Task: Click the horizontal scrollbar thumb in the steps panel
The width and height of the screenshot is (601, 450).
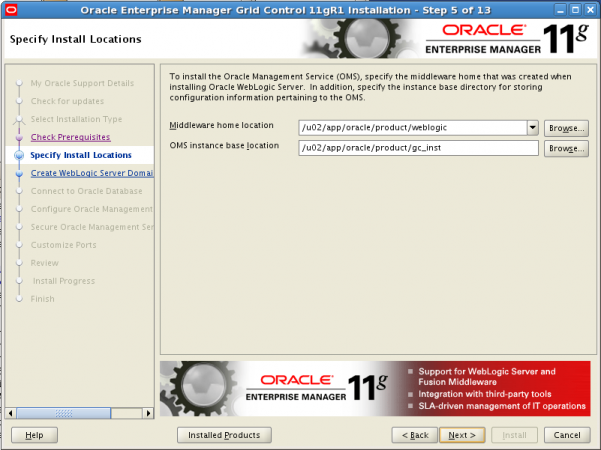Action: [x=64, y=413]
